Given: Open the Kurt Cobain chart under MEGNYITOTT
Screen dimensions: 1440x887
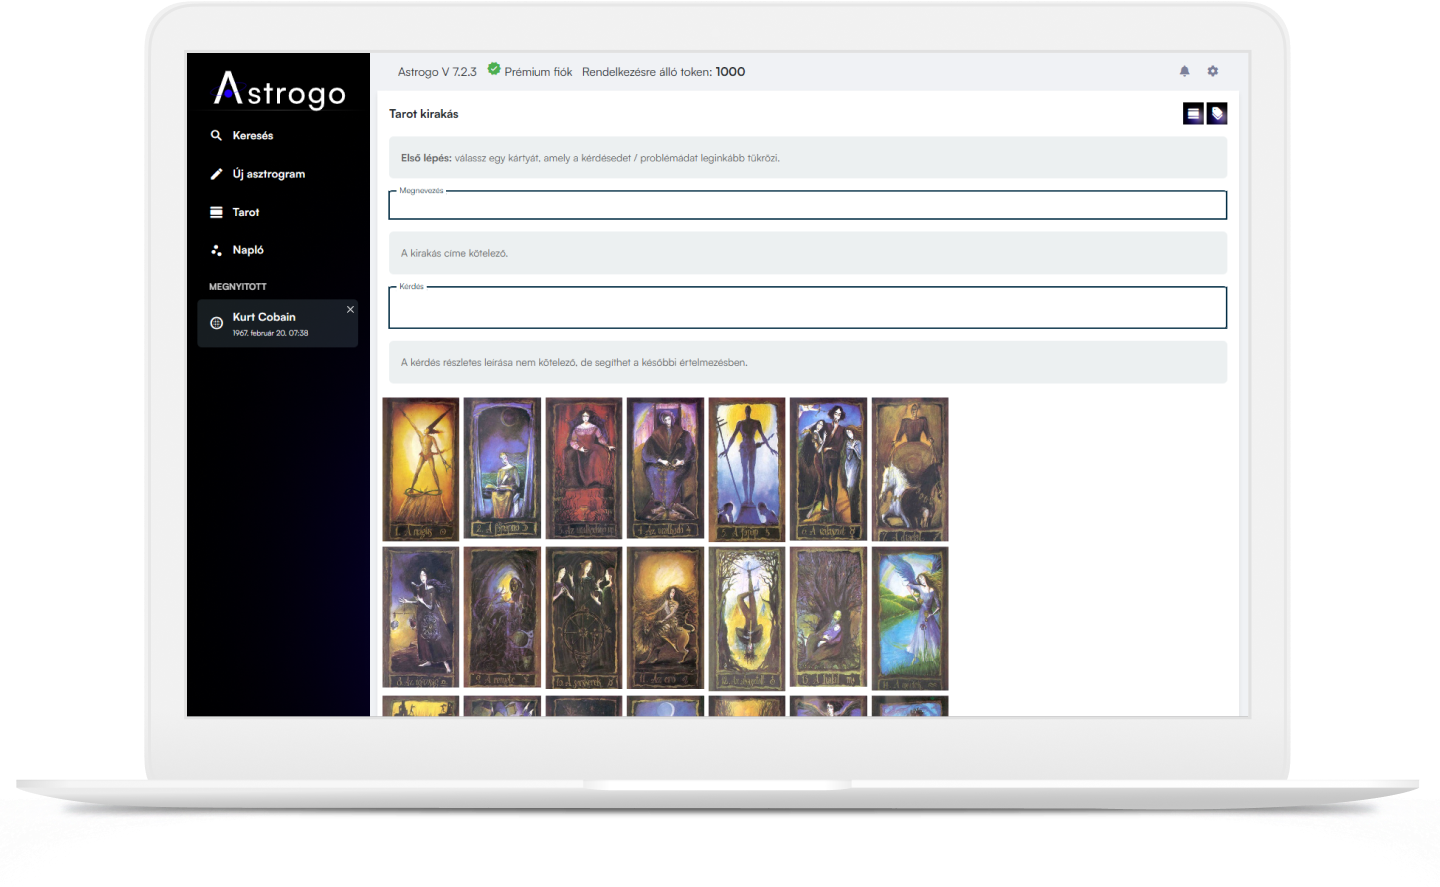Looking at the screenshot, I should pos(263,316).
